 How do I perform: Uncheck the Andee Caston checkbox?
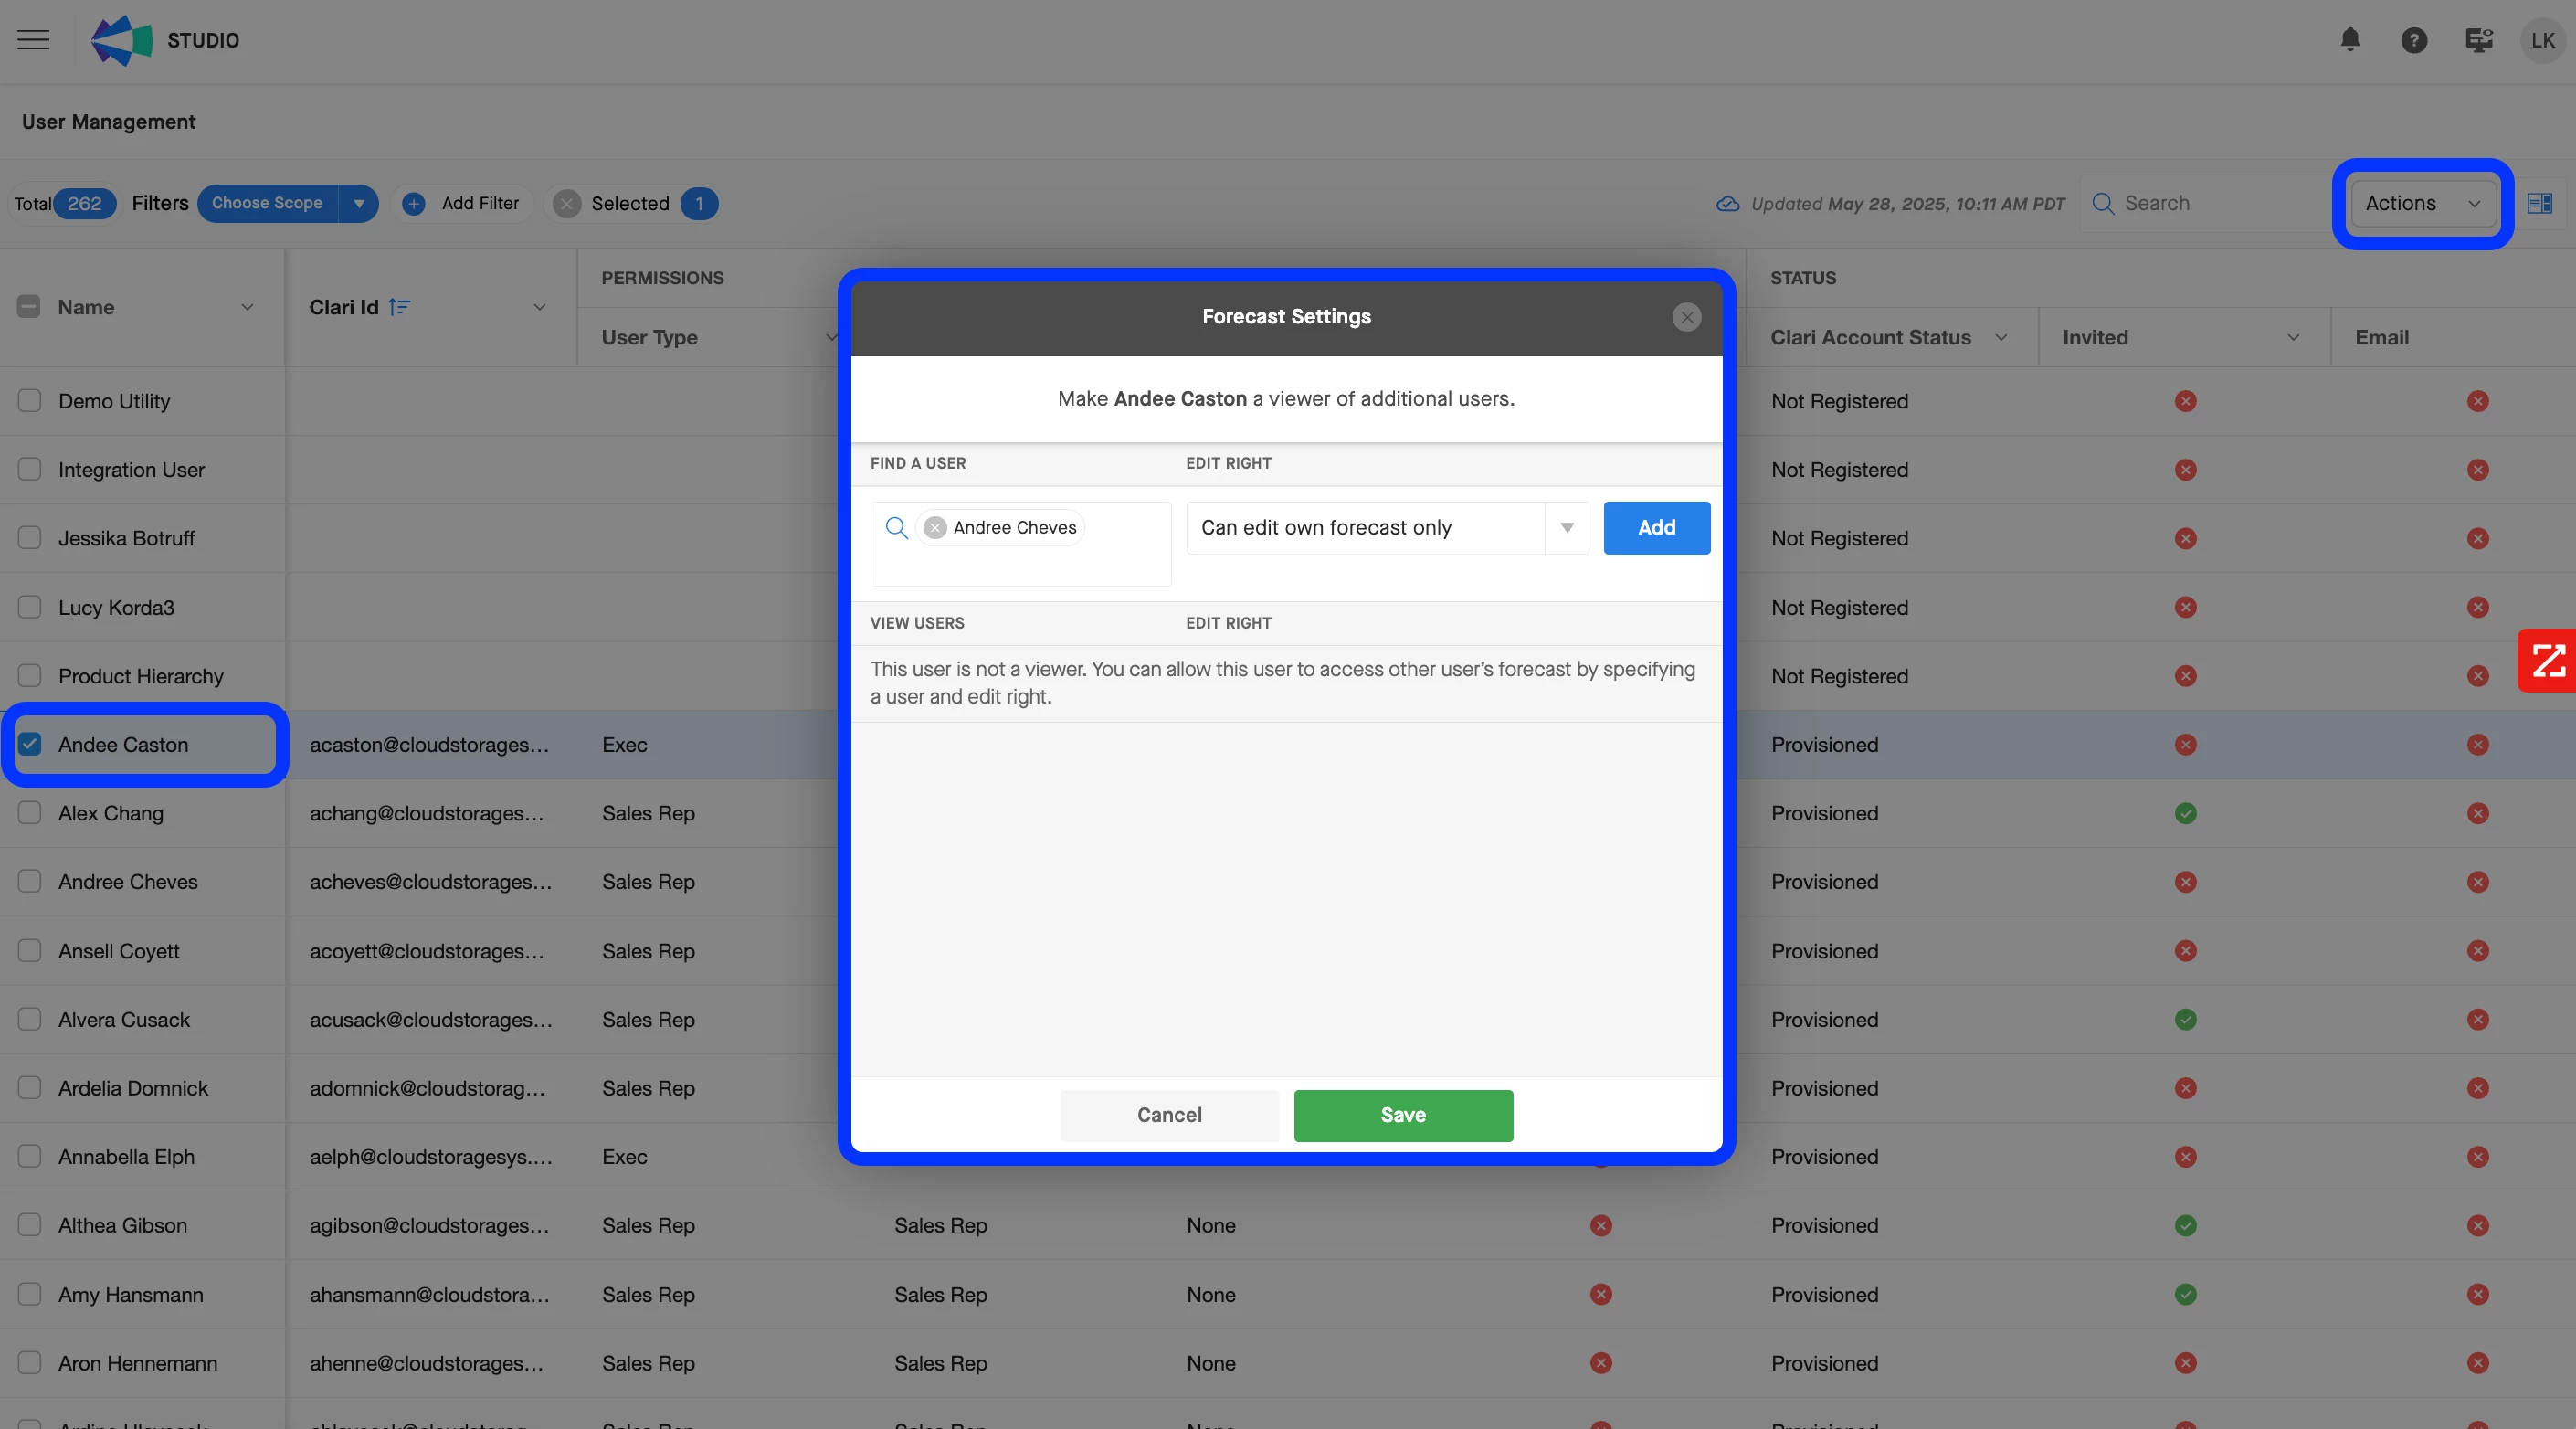(x=30, y=744)
